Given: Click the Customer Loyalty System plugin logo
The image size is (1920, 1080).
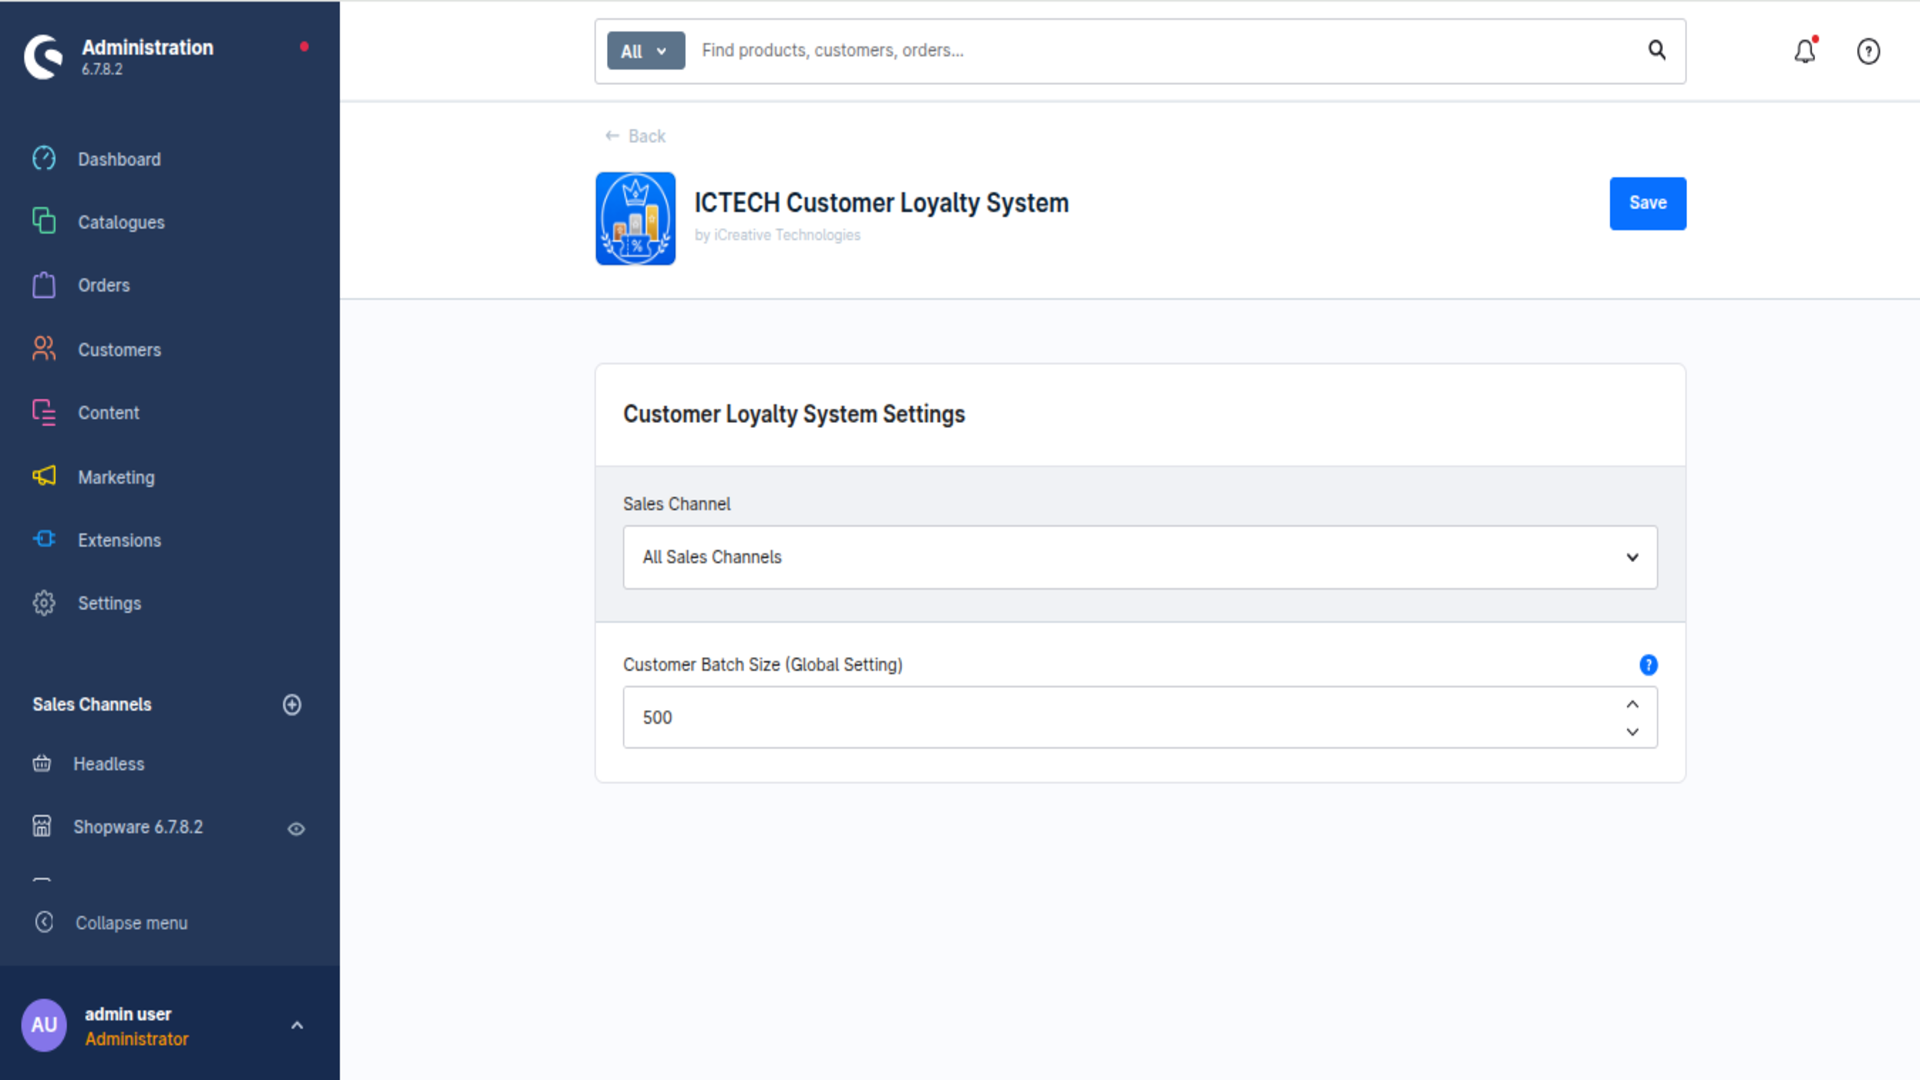Looking at the screenshot, I should pos(635,218).
